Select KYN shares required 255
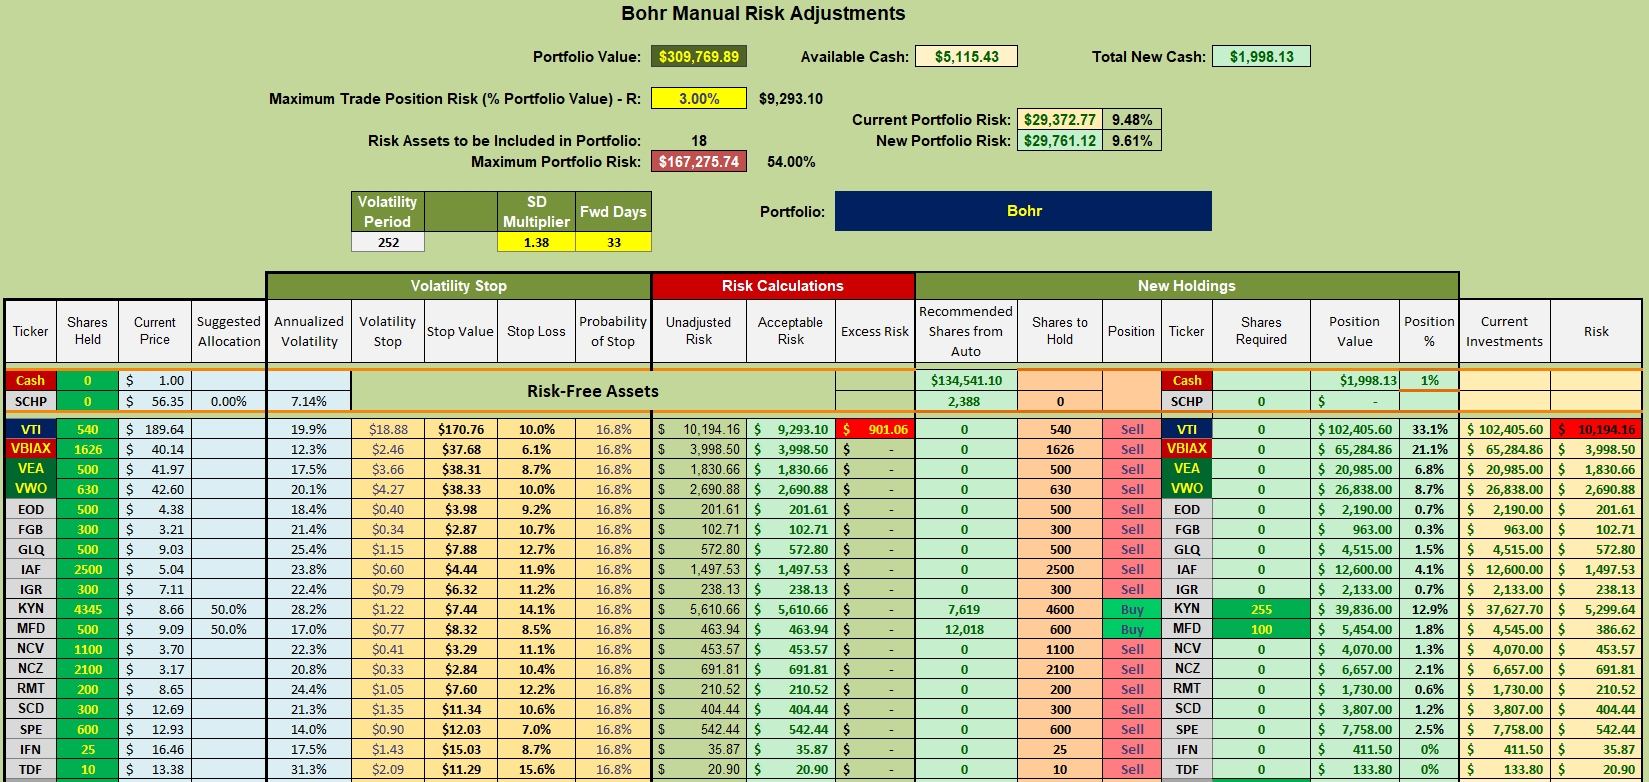Image resolution: width=1649 pixels, height=782 pixels. (x=1261, y=609)
